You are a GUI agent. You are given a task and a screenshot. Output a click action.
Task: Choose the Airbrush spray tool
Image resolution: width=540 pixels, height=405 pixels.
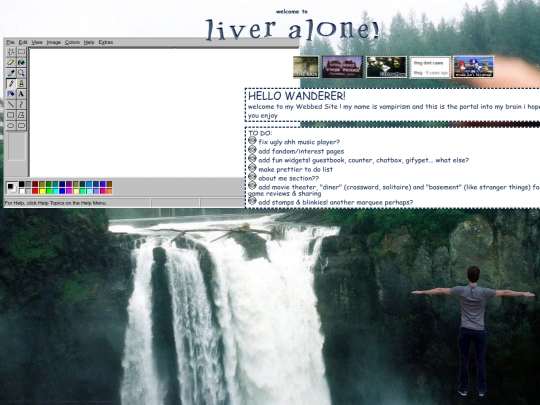pyautogui.click(x=11, y=94)
